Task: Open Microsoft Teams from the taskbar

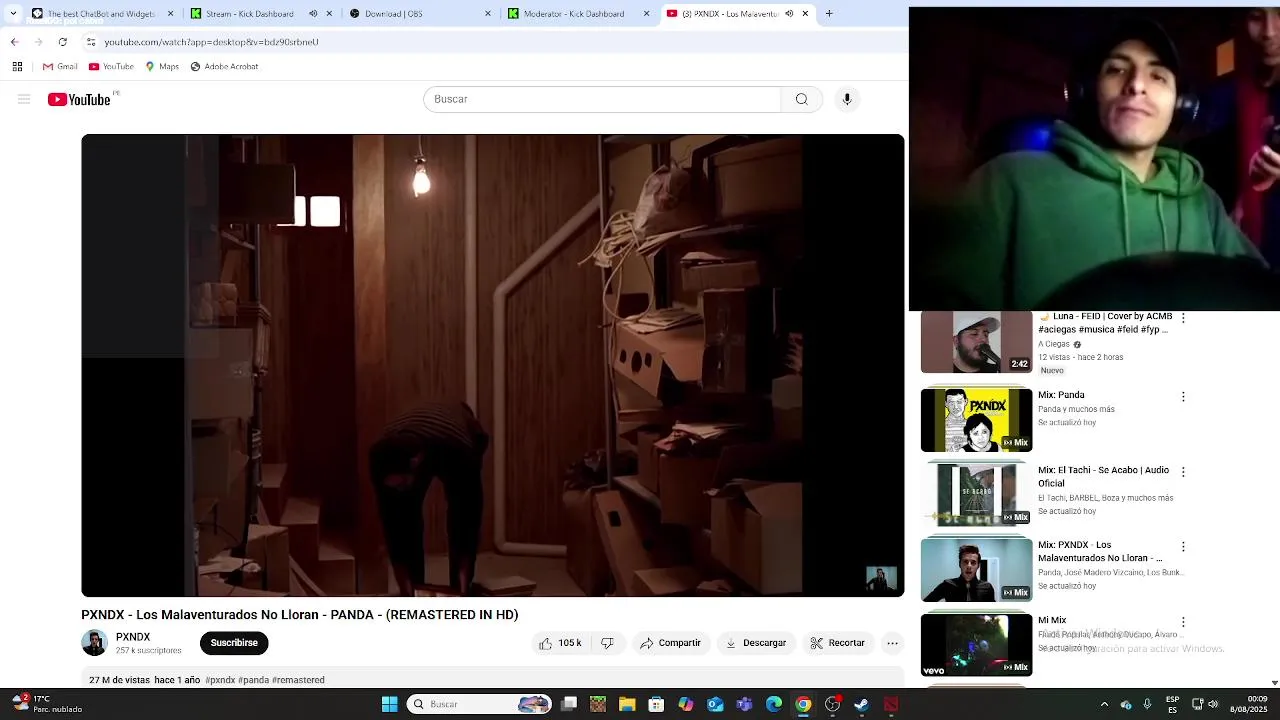Action: tap(744, 704)
